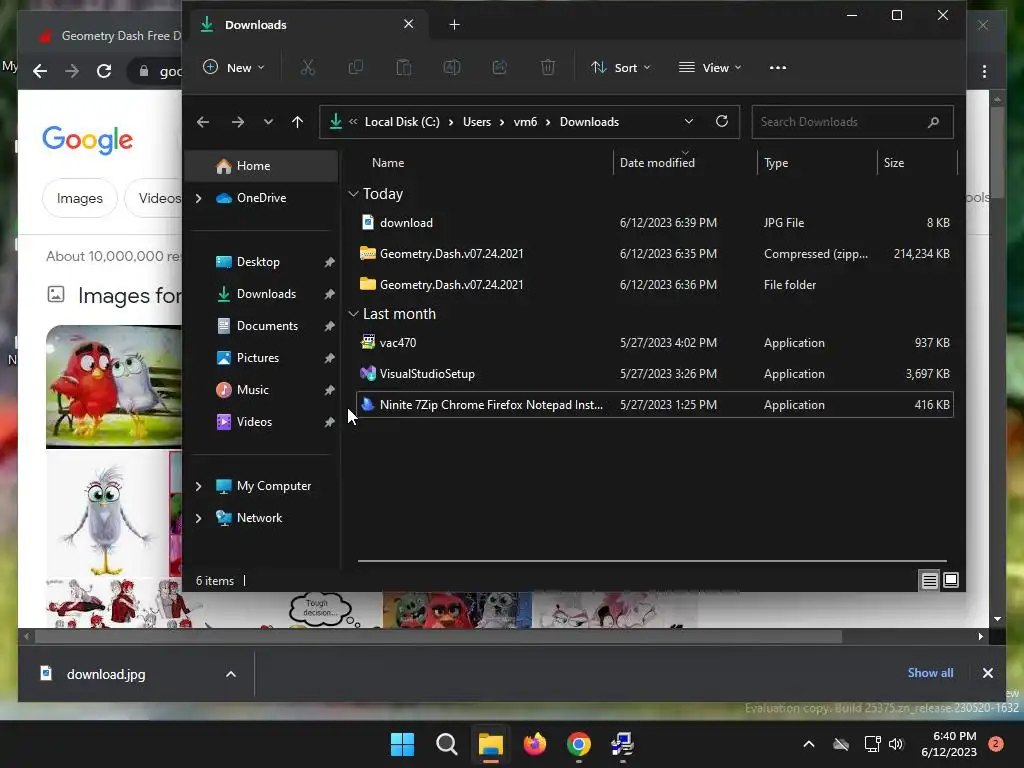Launch Firefox from taskbar
The width and height of the screenshot is (1024, 768).
(535, 744)
